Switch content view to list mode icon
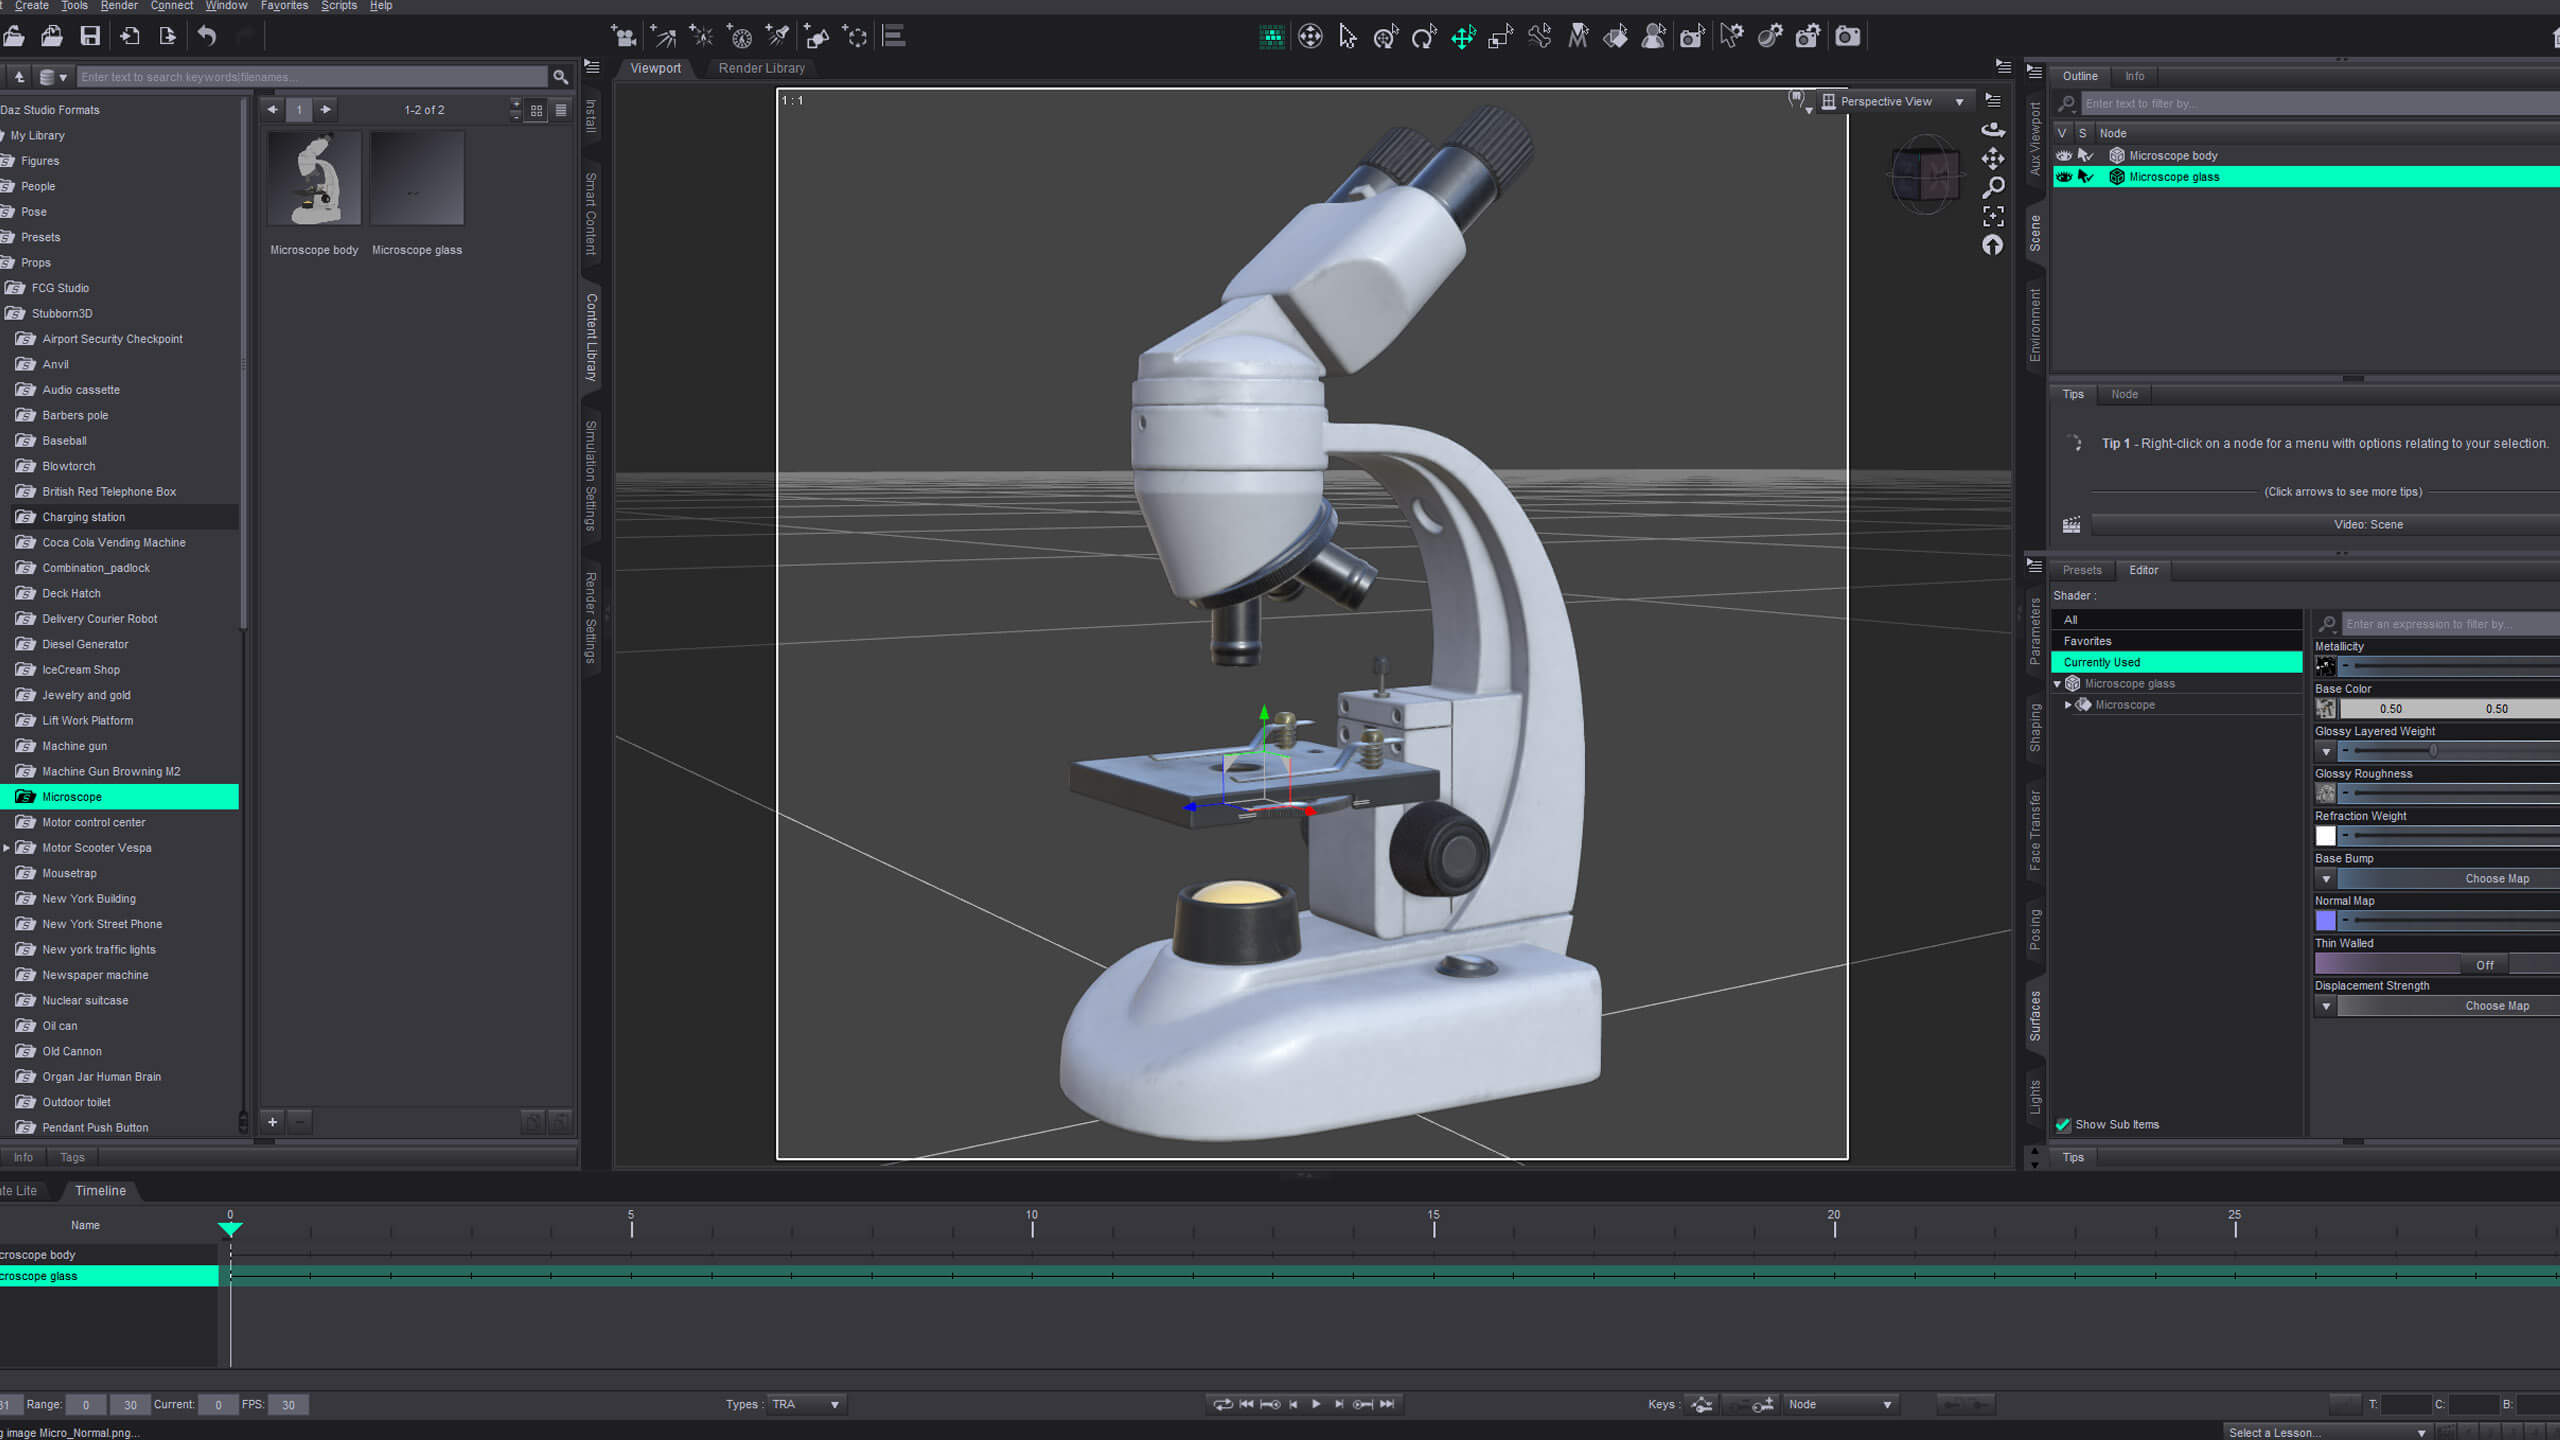2560x1440 pixels. coord(561,110)
